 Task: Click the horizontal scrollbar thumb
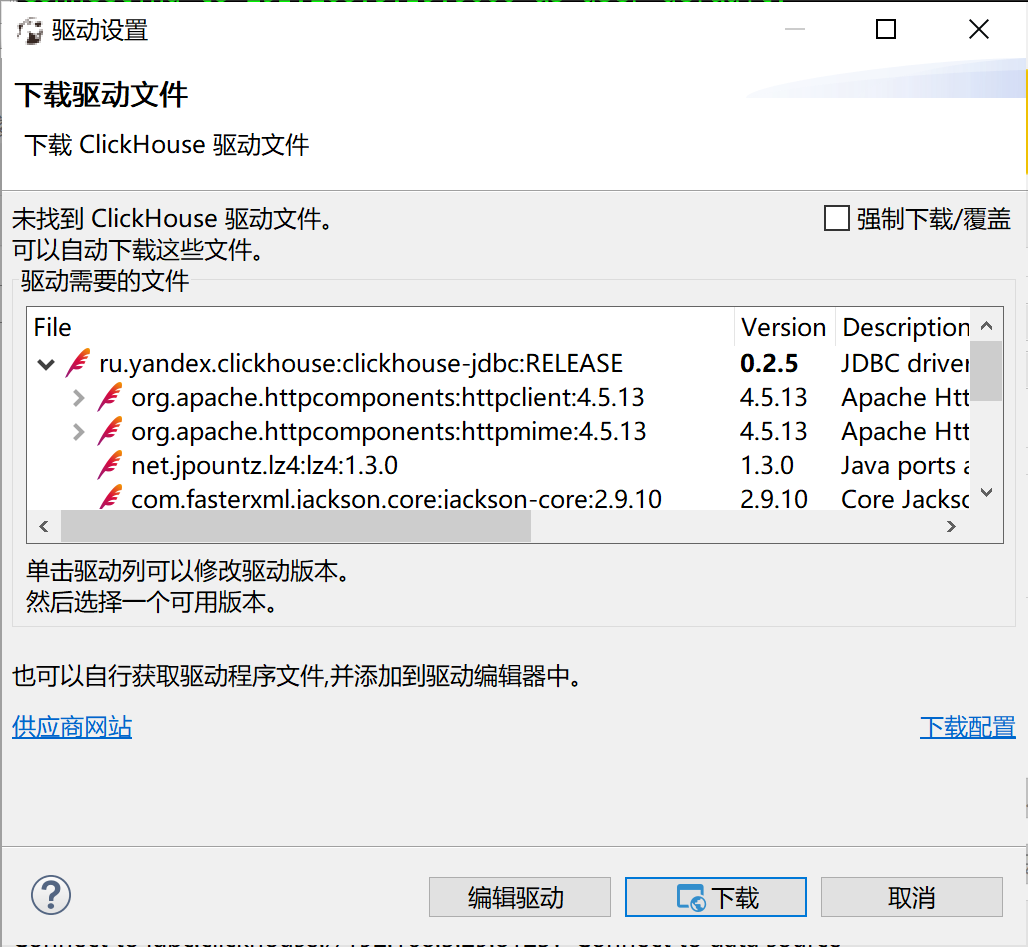click(x=296, y=527)
